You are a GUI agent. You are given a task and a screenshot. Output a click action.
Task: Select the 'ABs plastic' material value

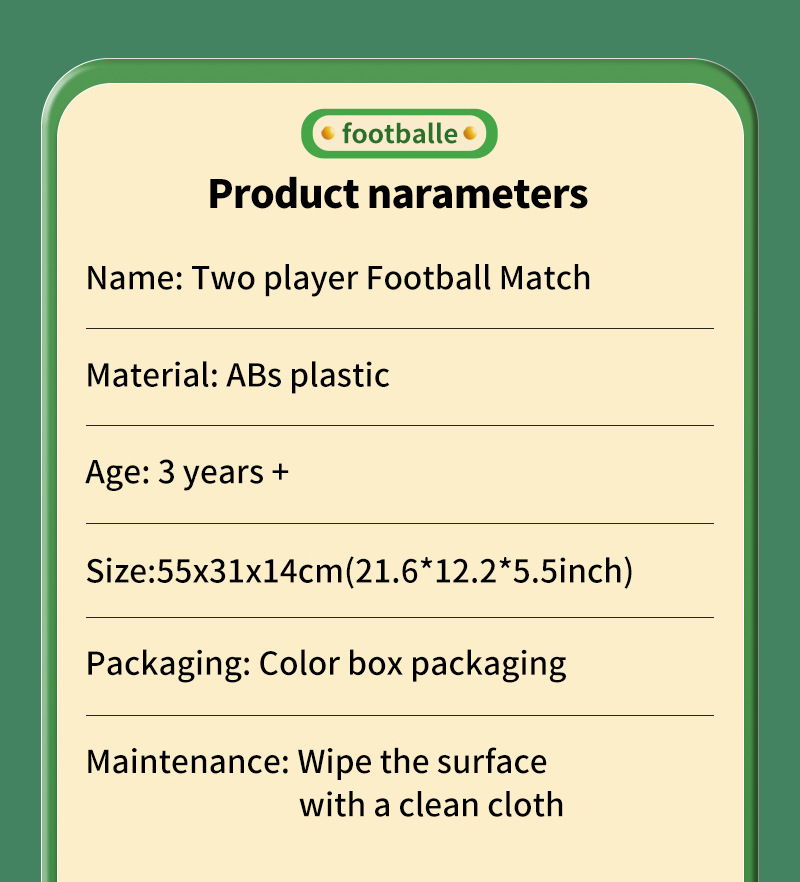307,376
